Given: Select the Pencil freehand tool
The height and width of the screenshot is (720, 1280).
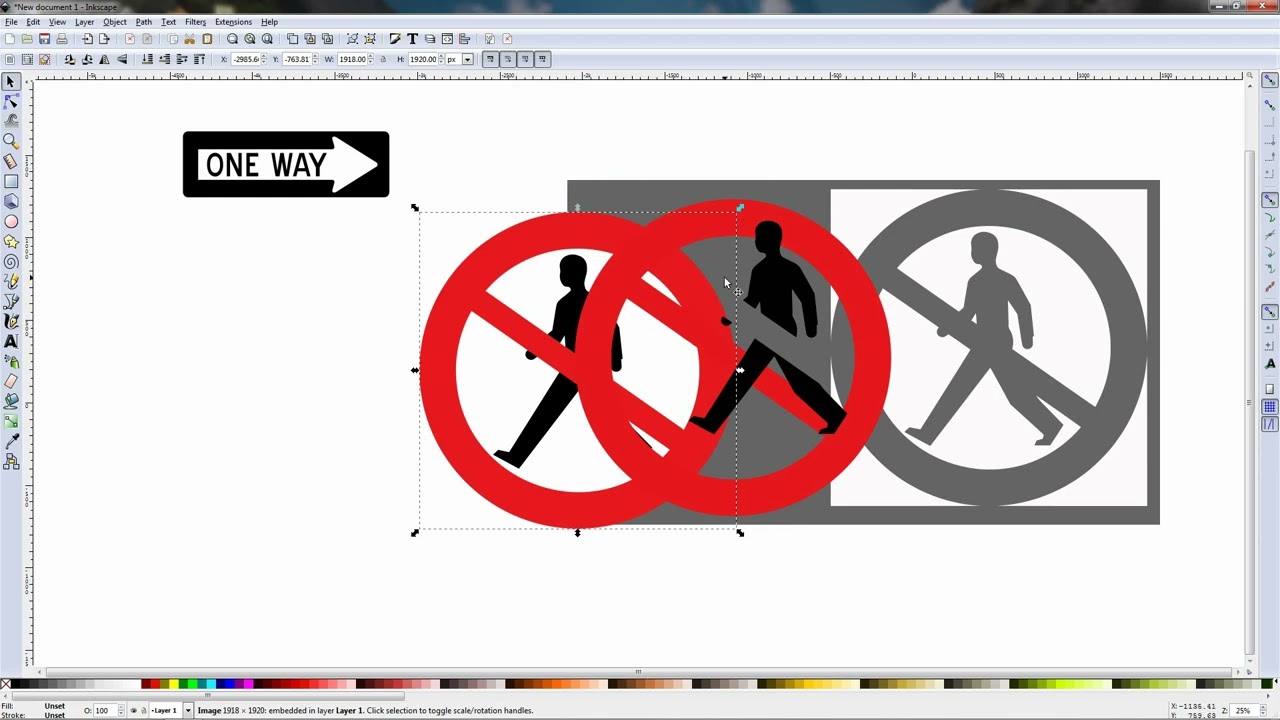Looking at the screenshot, I should click(x=11, y=281).
